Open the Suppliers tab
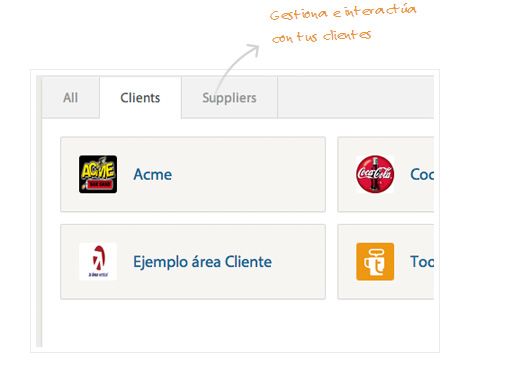Screen dimensions: 516x367 (229, 98)
